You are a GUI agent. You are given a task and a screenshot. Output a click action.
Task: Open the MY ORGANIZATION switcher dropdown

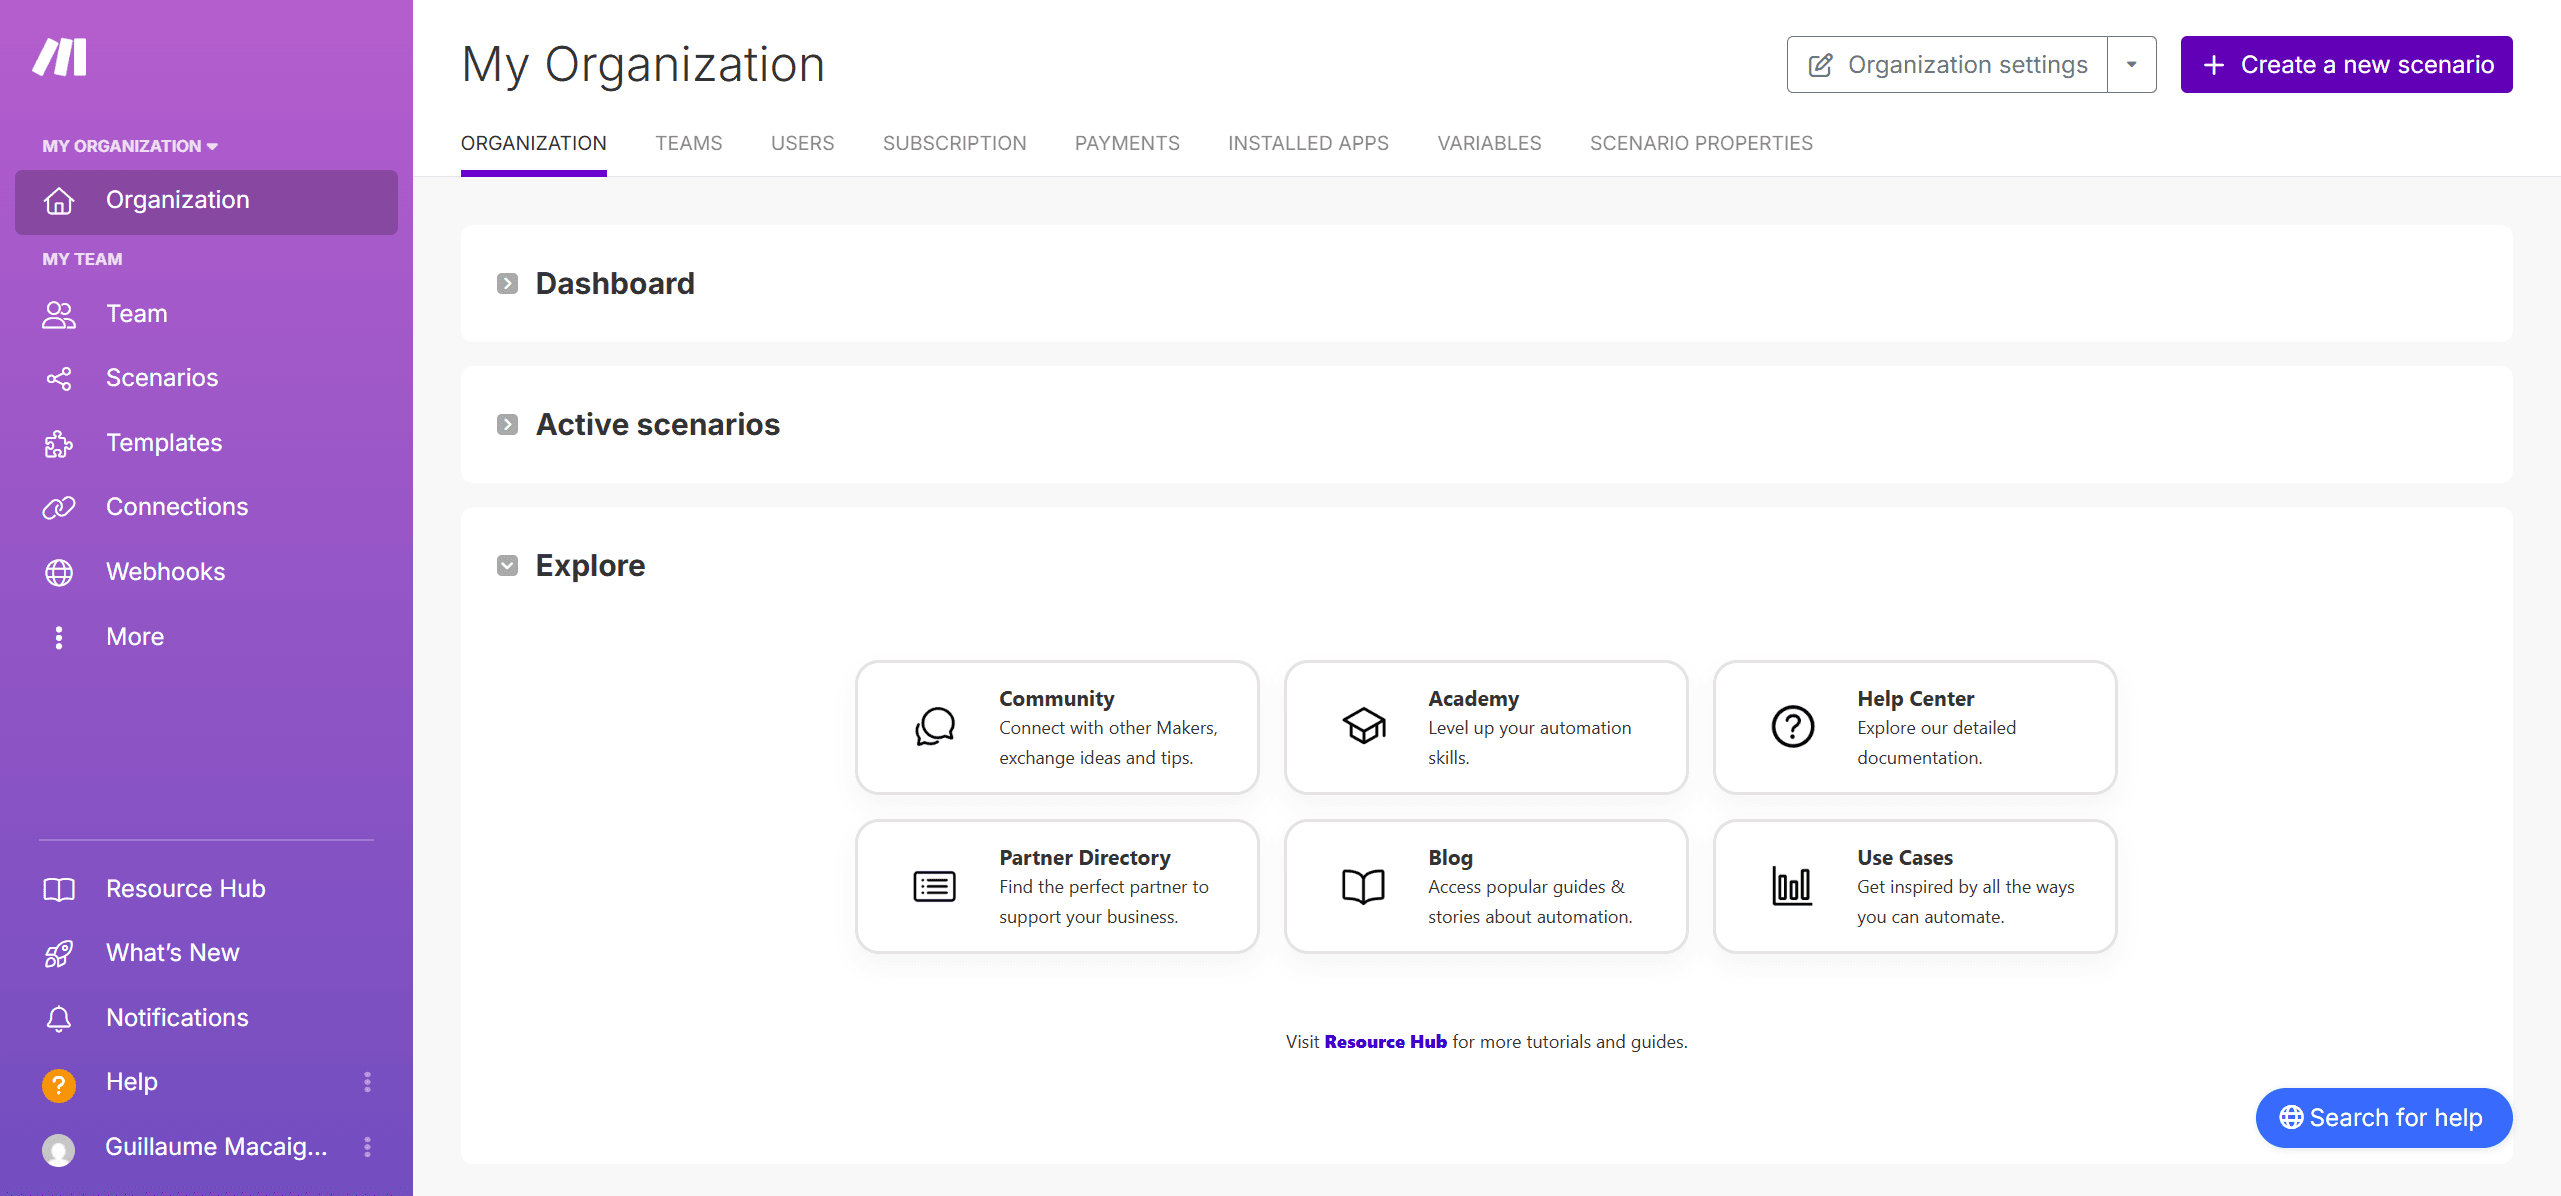click(x=130, y=146)
